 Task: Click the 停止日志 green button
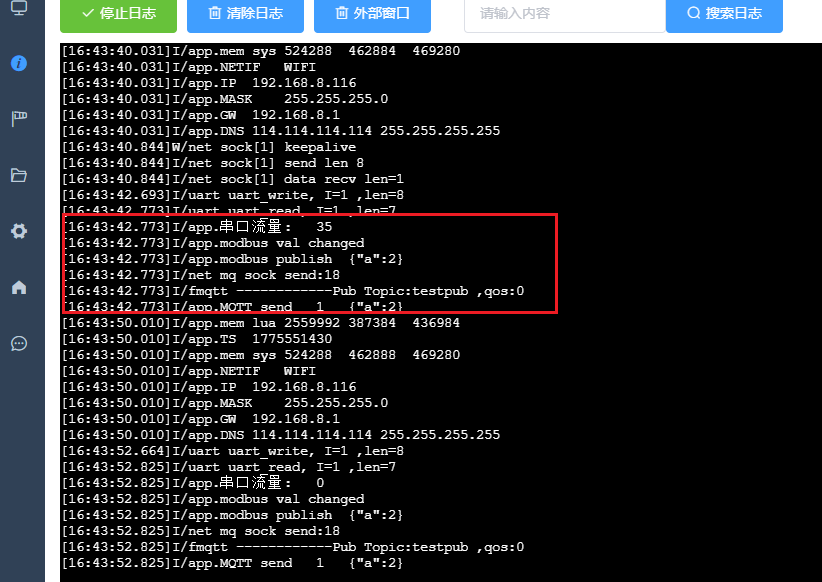(118, 14)
